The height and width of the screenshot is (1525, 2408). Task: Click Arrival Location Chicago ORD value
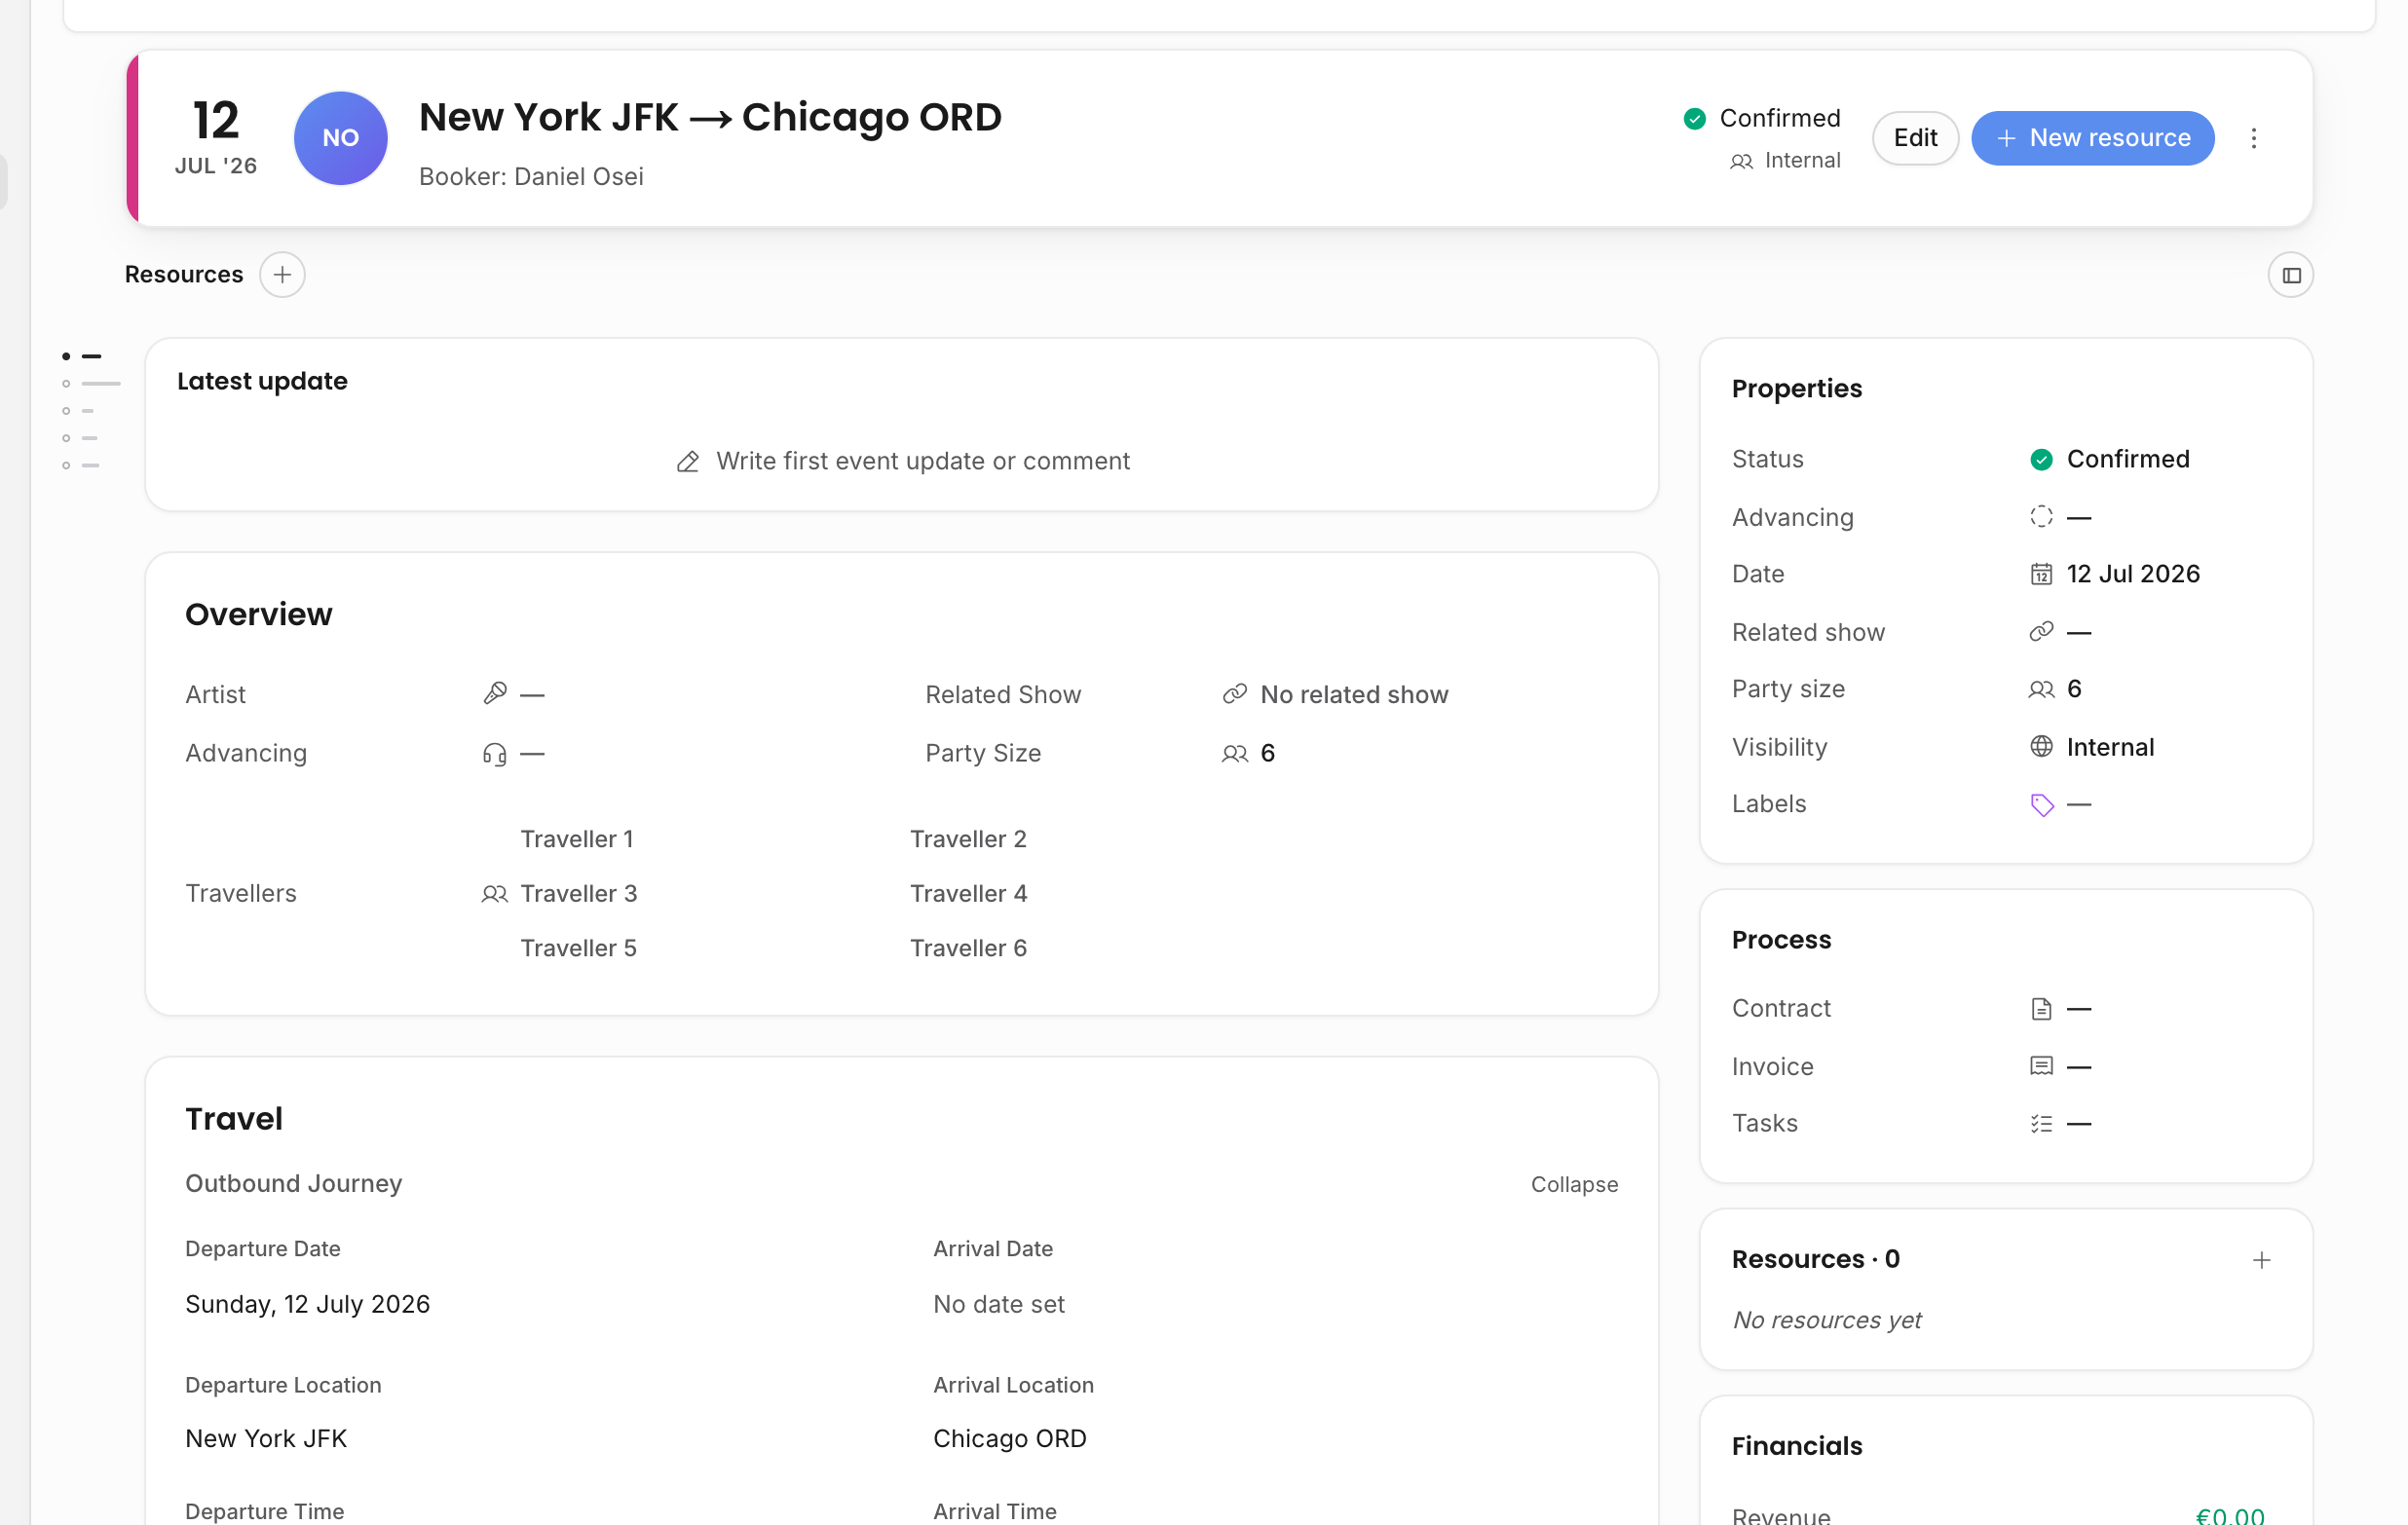click(x=1009, y=1438)
